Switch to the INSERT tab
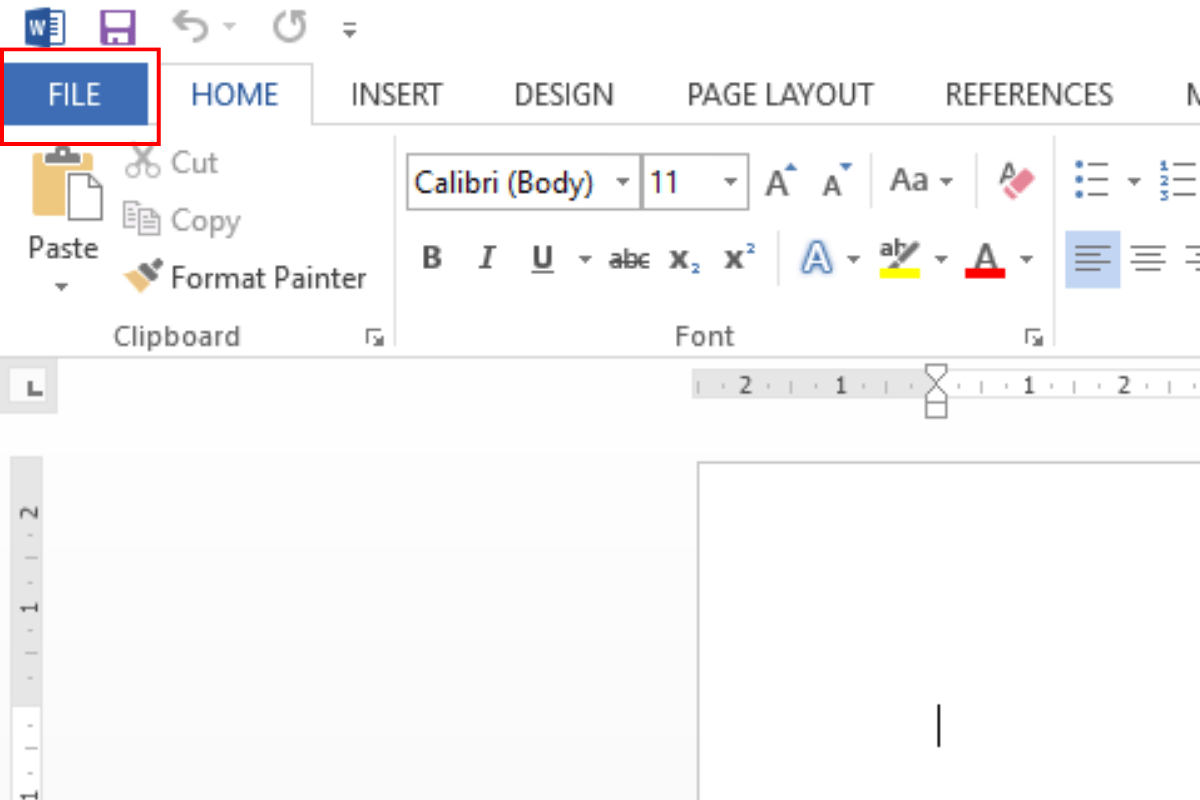The image size is (1200, 800). 396,93
